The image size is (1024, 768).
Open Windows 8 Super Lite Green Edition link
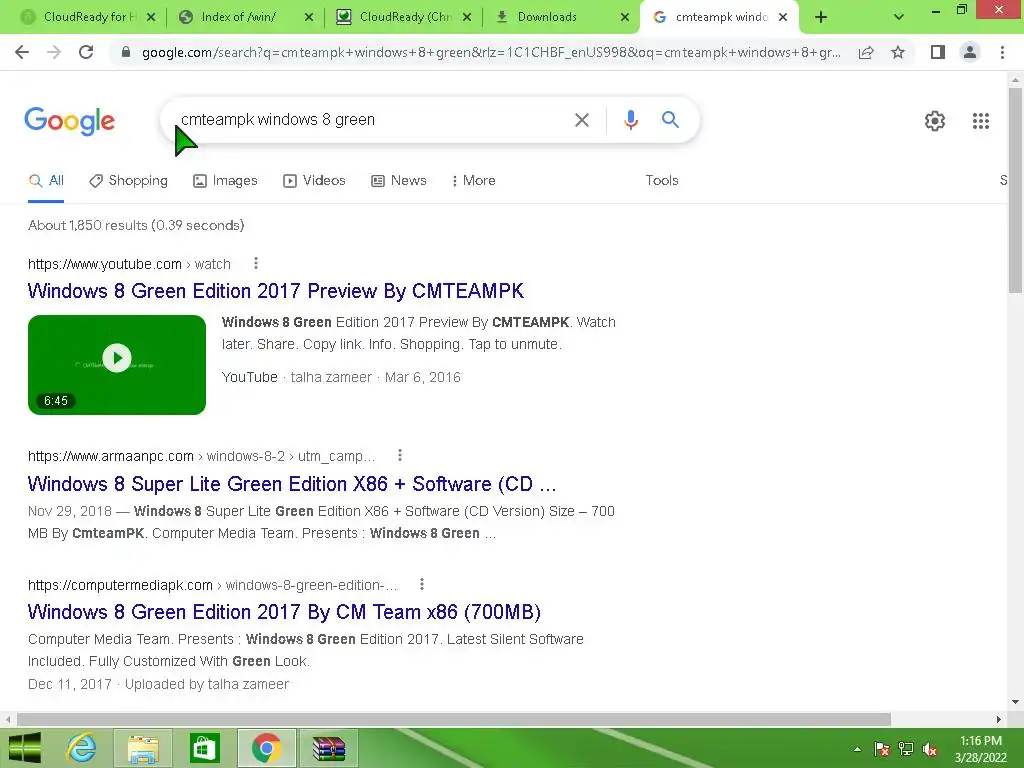click(x=292, y=484)
